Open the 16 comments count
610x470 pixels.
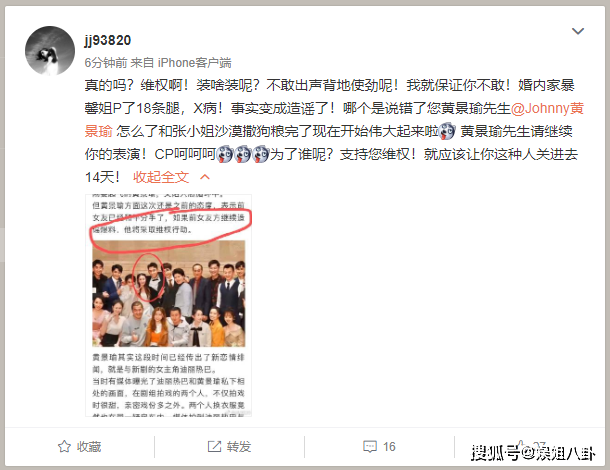coord(389,447)
